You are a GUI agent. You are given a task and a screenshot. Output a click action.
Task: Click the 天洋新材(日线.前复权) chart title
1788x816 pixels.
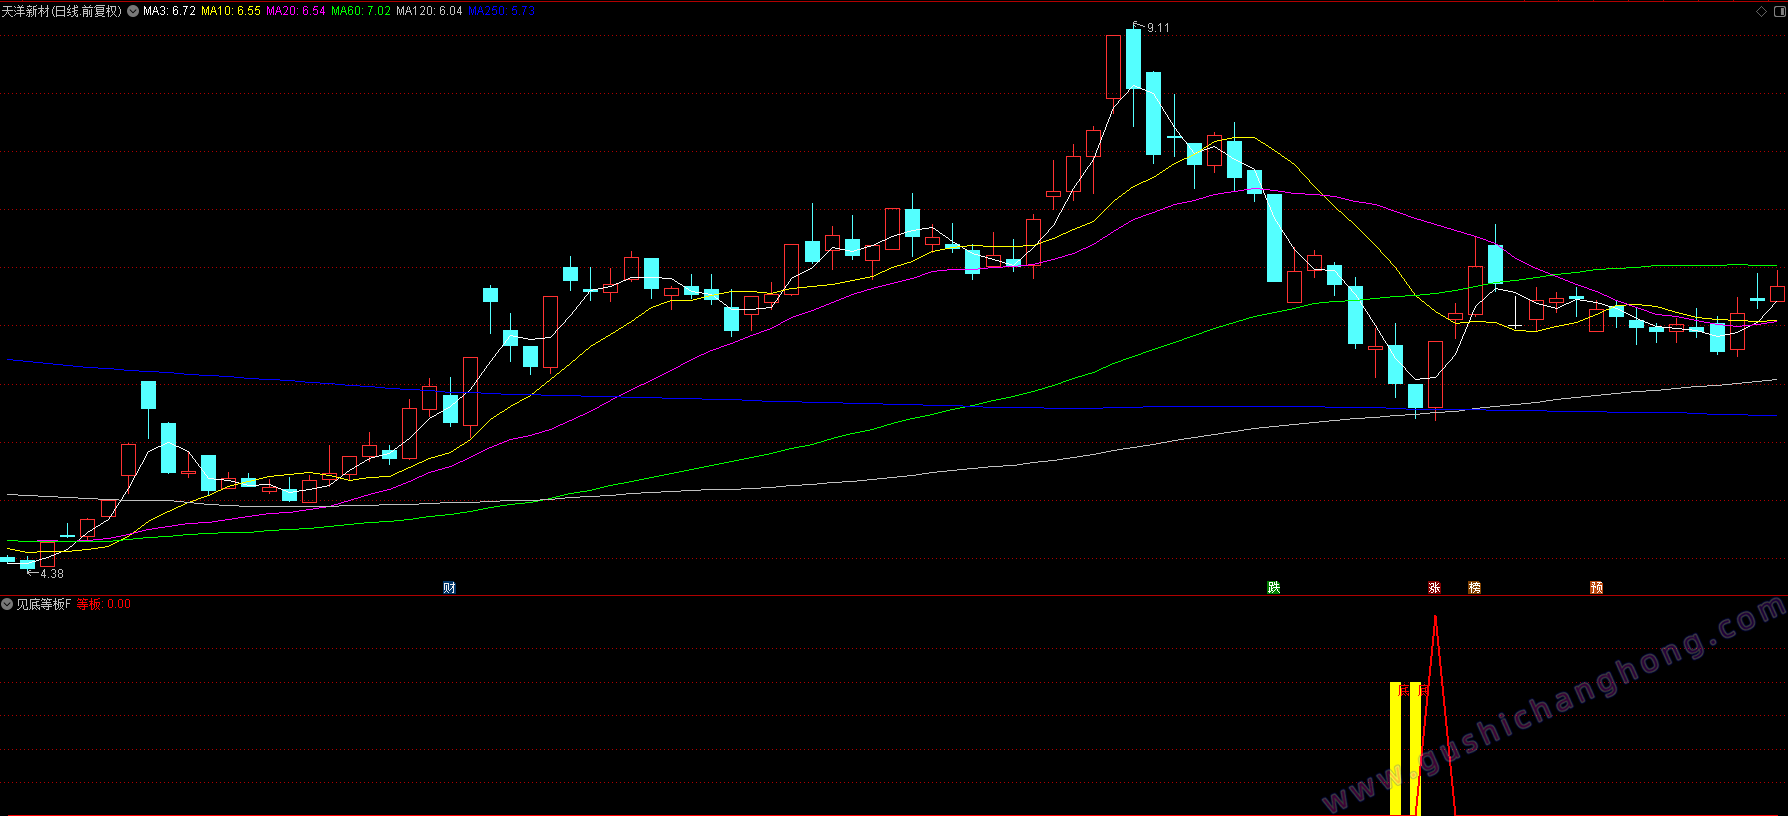61,11
